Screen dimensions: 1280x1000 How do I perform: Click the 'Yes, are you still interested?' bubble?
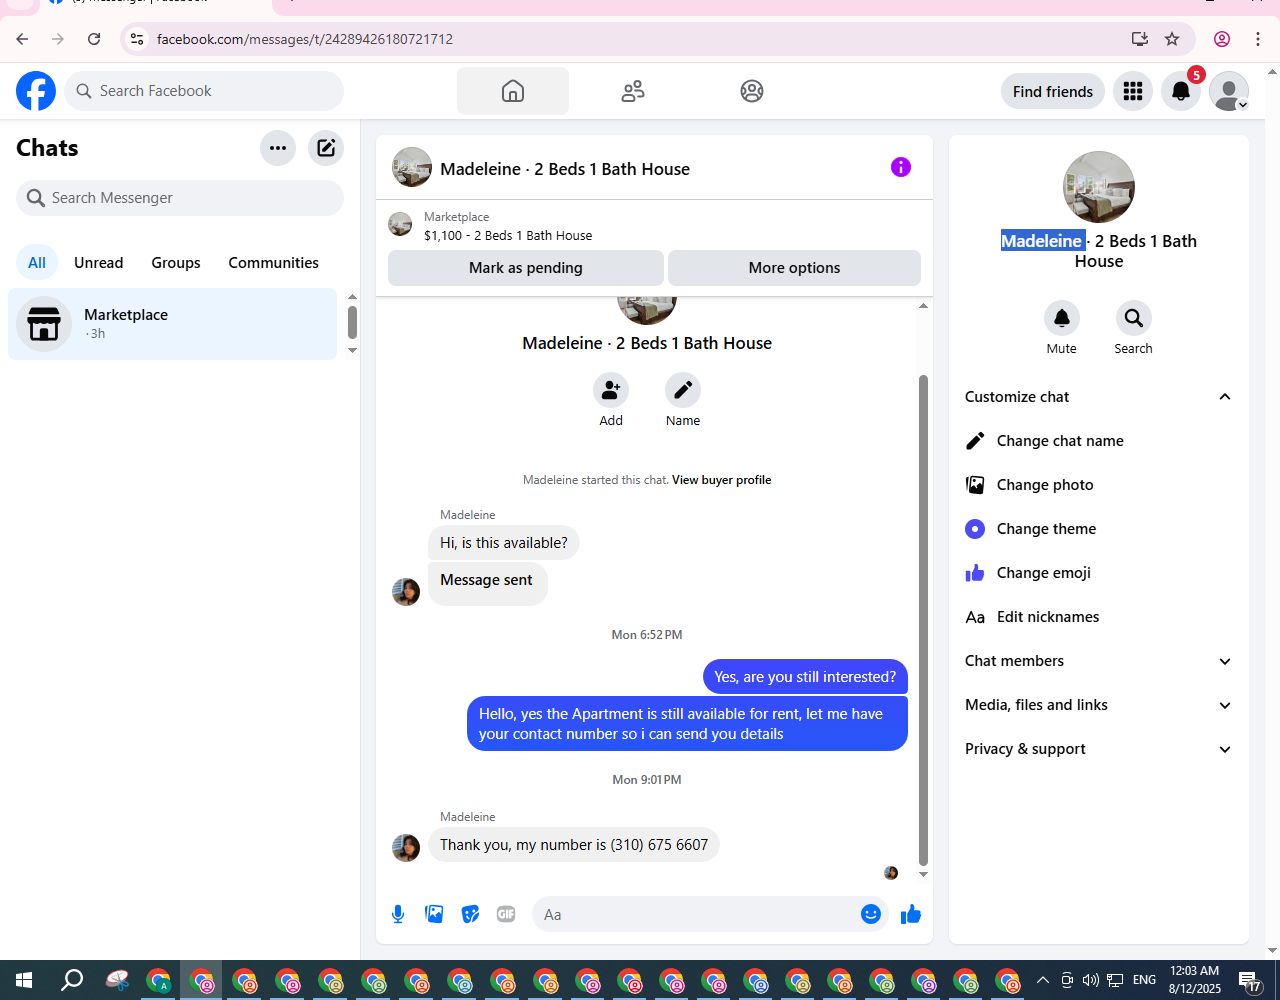point(805,677)
